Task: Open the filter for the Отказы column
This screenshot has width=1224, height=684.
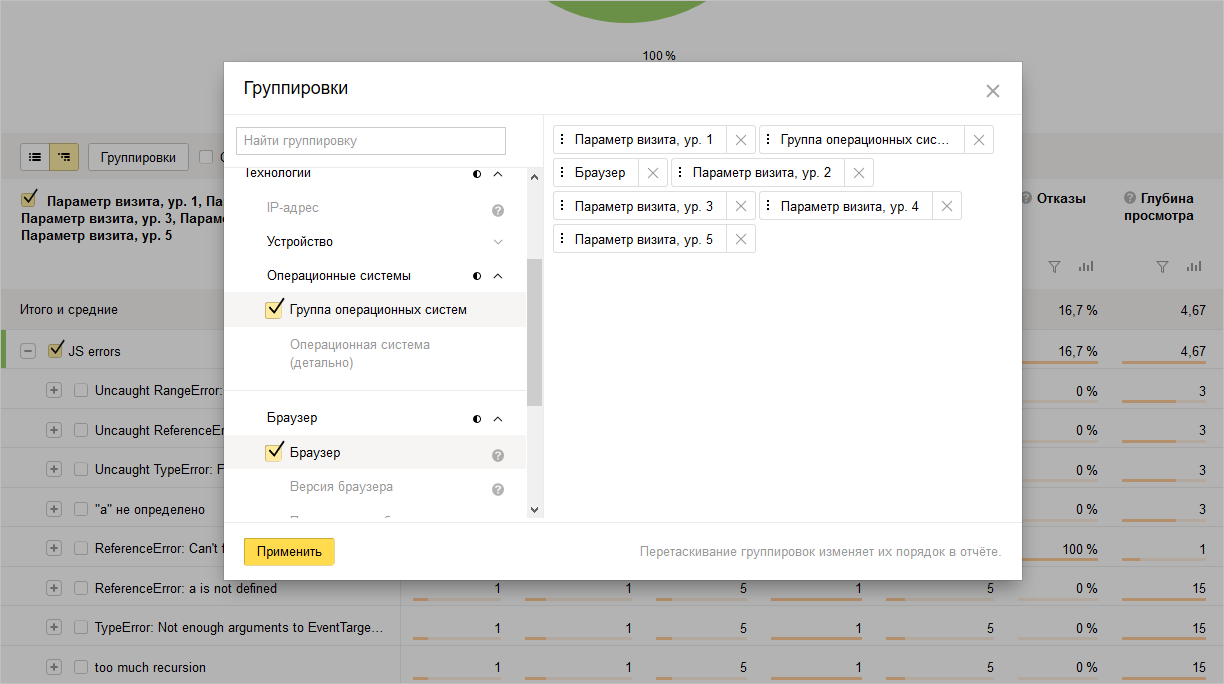Action: click(x=1054, y=267)
